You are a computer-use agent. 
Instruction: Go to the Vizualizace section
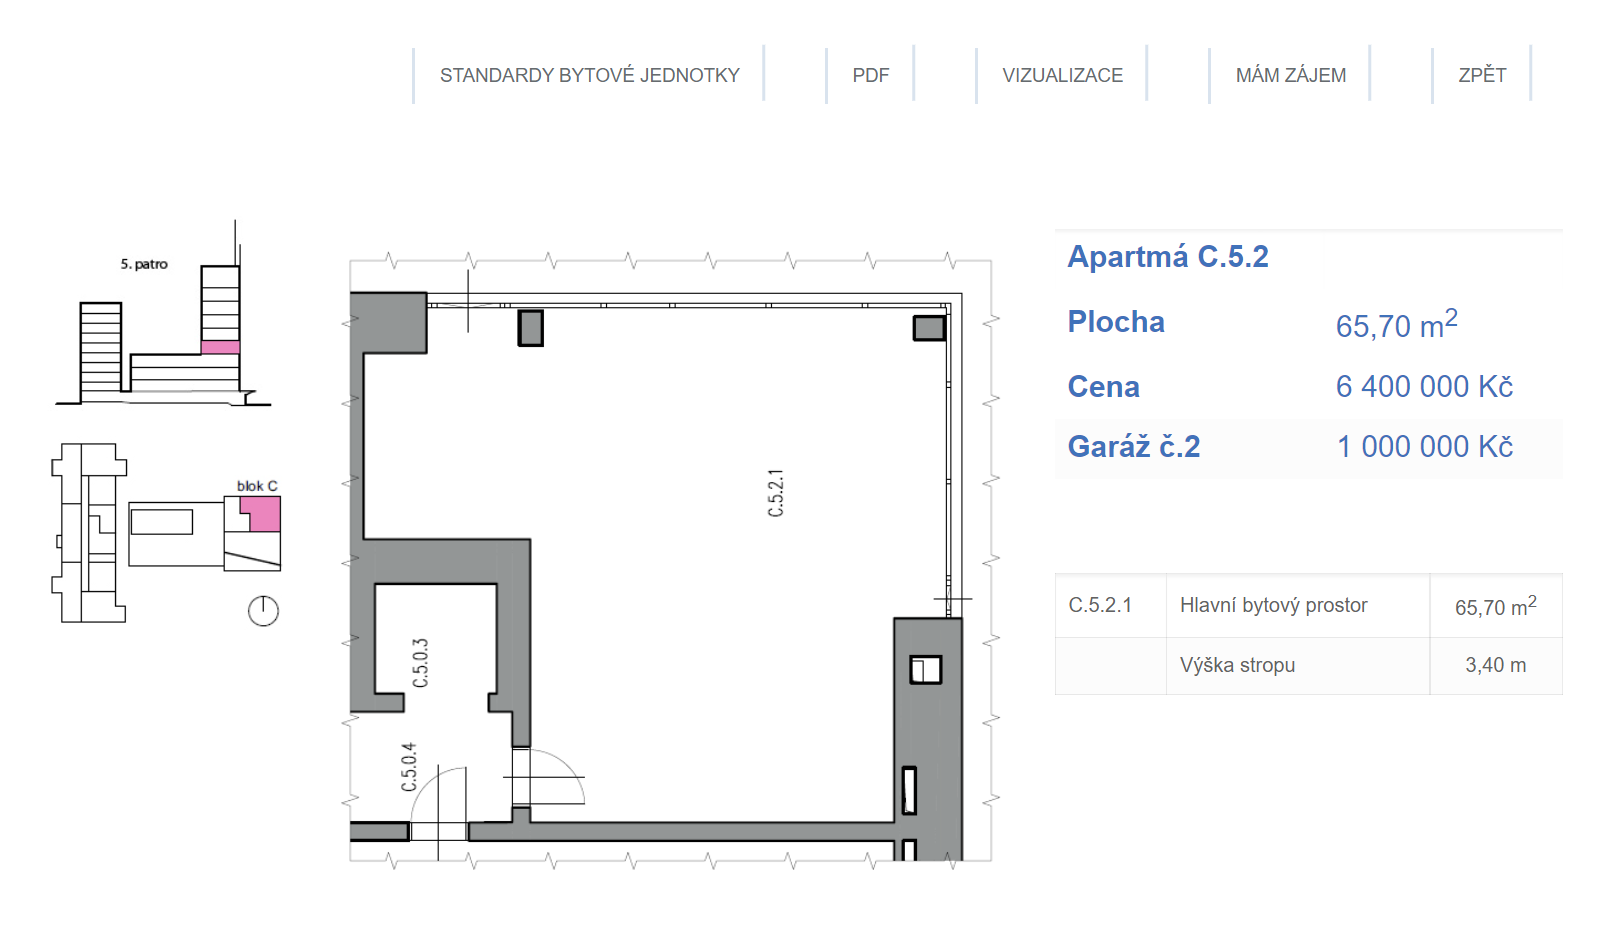[x=1062, y=75]
